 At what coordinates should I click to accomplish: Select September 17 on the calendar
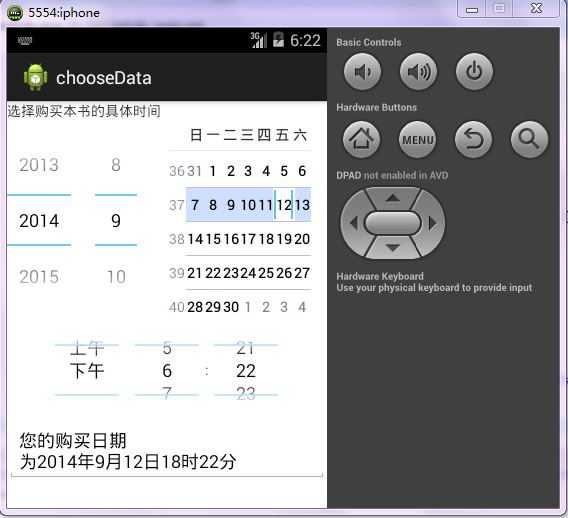point(248,239)
